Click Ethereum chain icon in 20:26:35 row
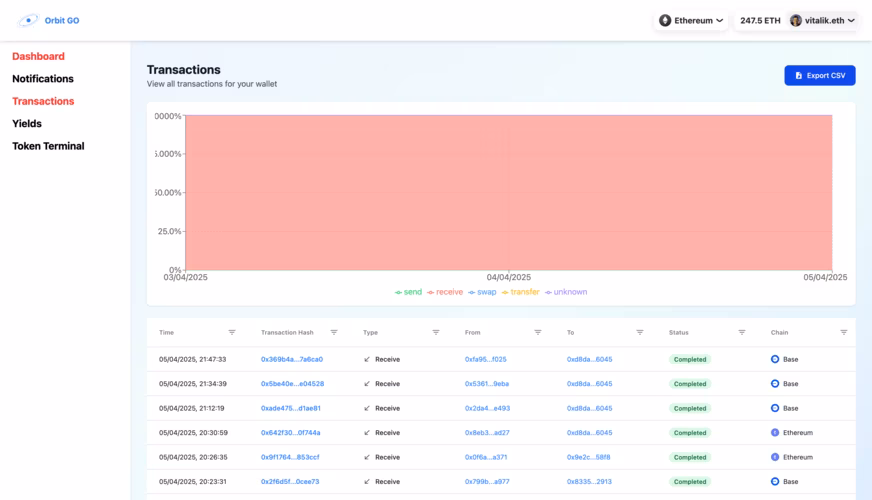This screenshot has height=500, width=872. [775, 457]
